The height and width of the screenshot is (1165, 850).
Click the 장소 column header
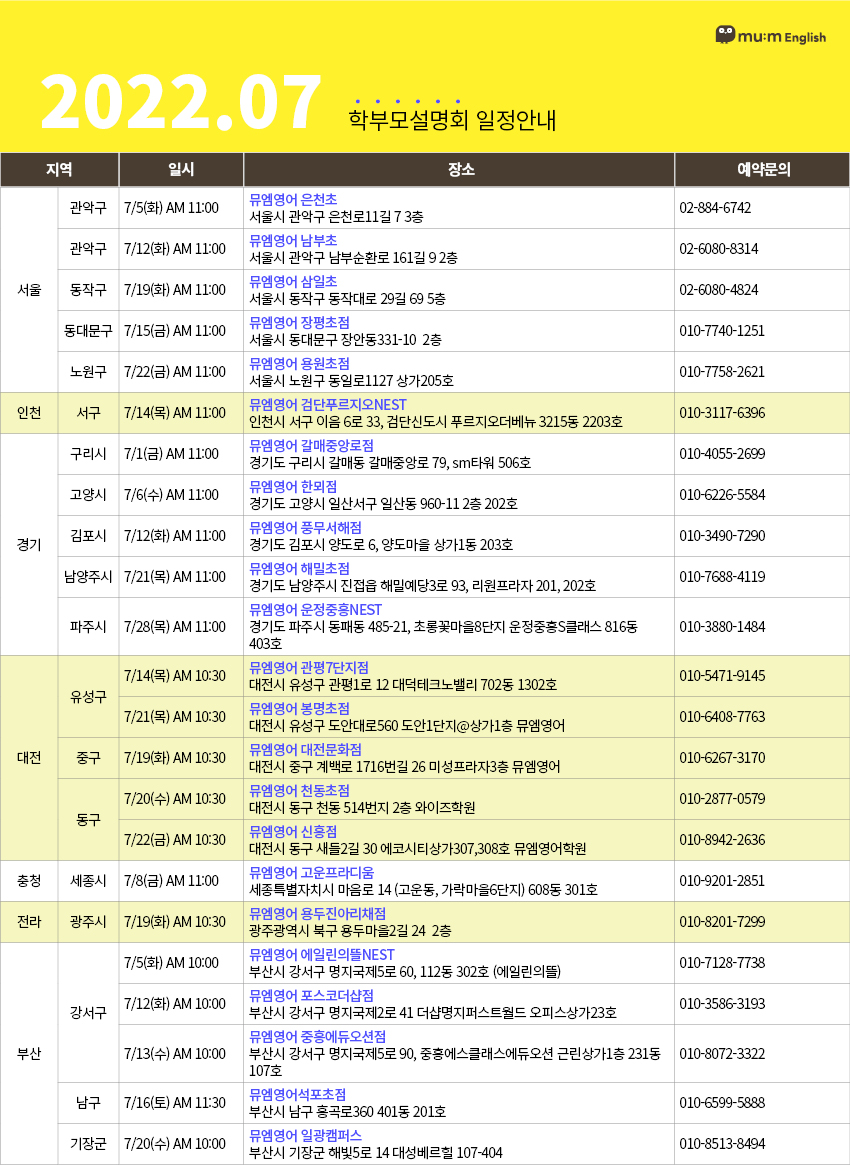pos(459,169)
